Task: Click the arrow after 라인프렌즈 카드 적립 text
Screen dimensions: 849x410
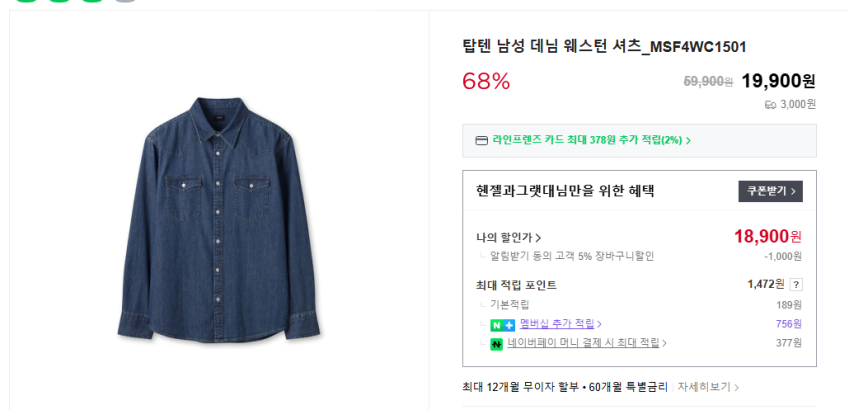Action: [x=688, y=141]
